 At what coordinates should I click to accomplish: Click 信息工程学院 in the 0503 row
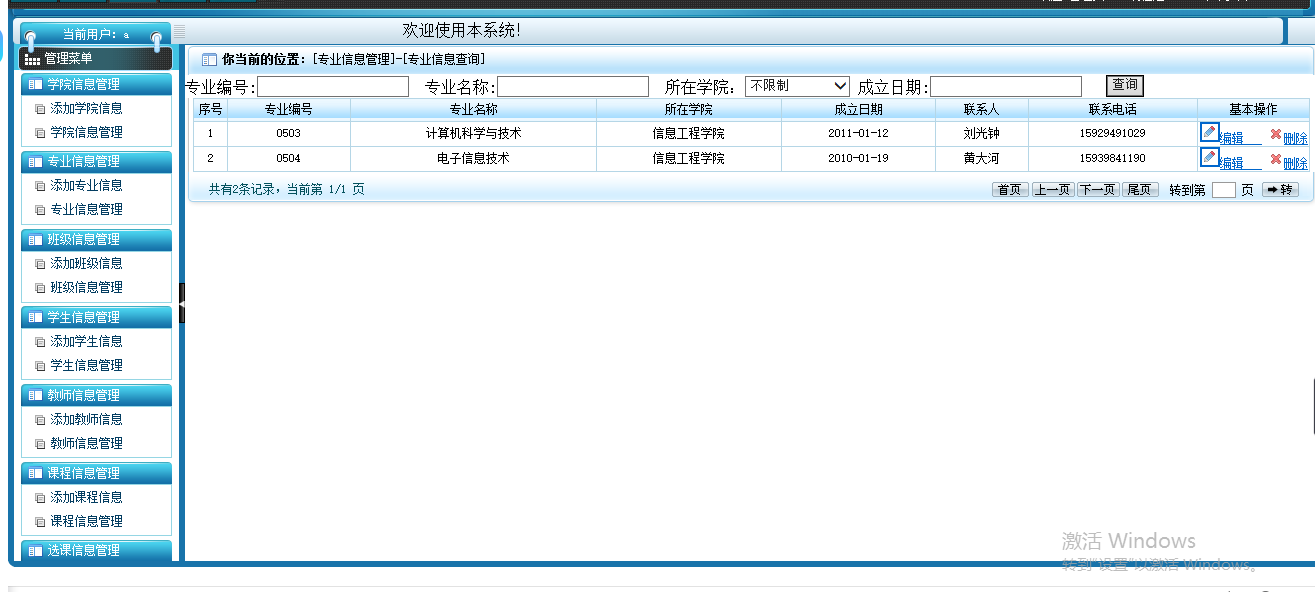tap(689, 133)
